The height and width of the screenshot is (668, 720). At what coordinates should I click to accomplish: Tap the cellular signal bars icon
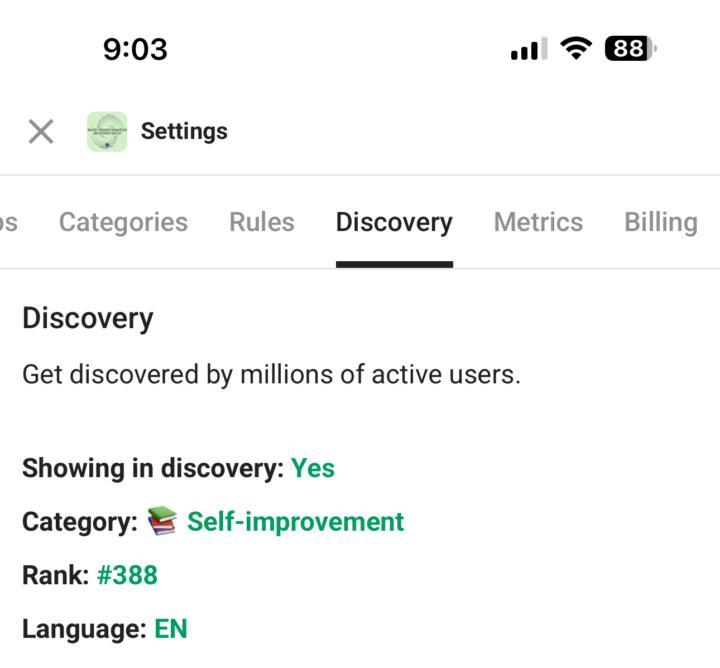point(526,49)
